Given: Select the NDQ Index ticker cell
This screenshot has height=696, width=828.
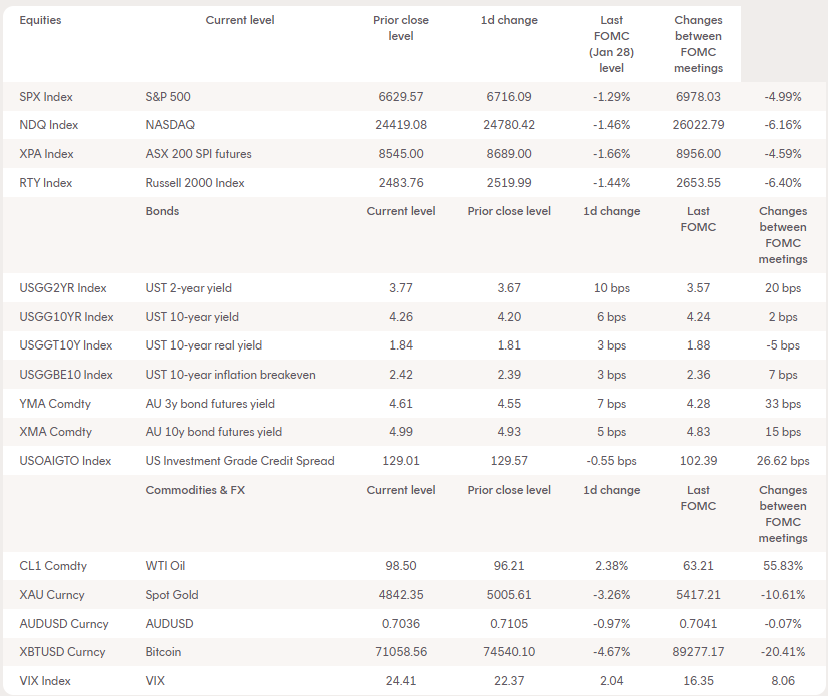Looking at the screenshot, I should 48,125.
